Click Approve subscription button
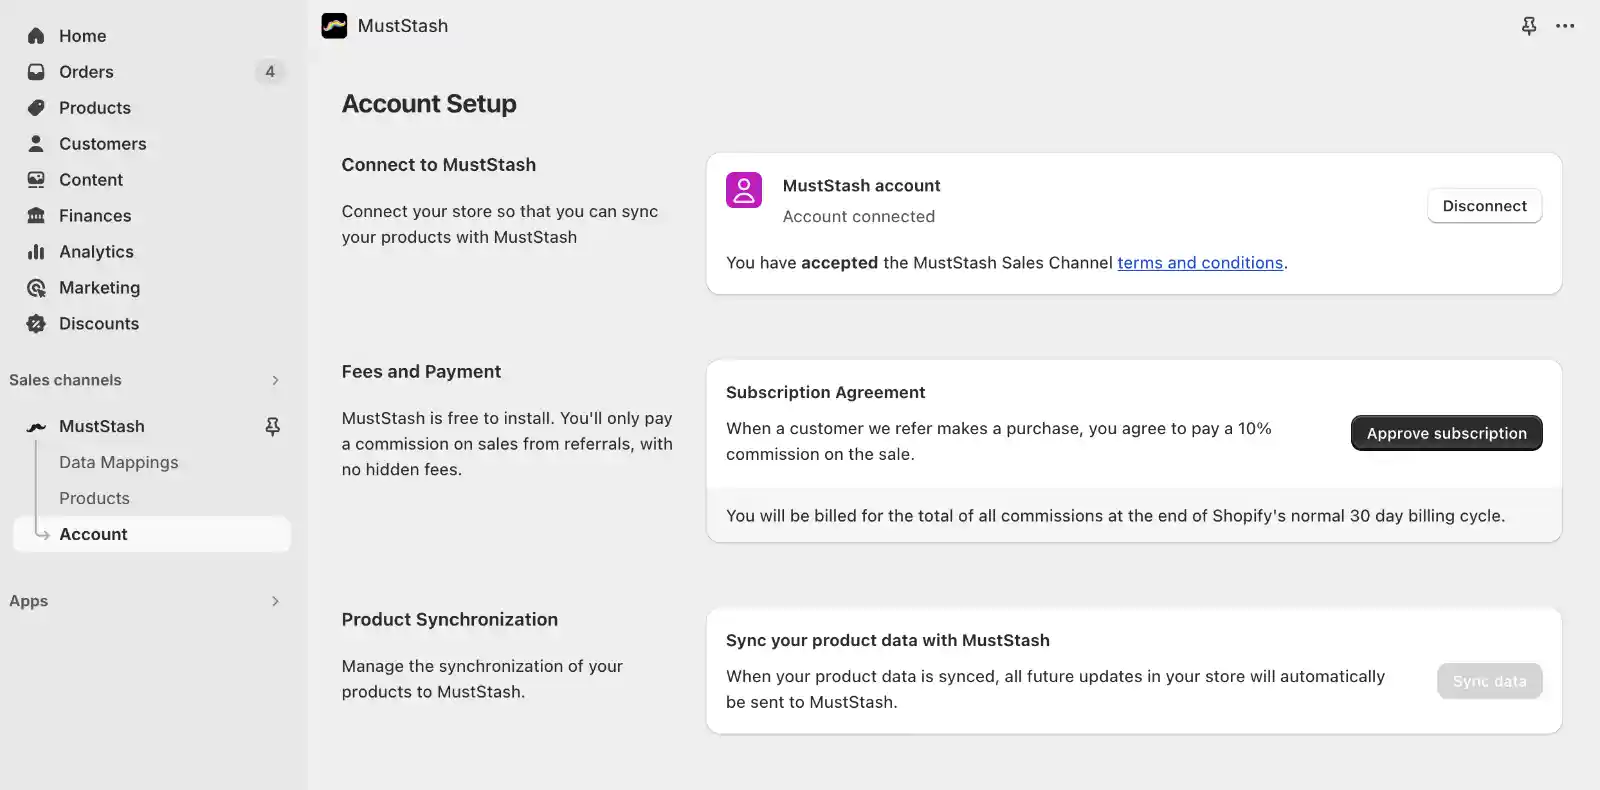Screen dimensions: 1600x790 pos(1446,433)
